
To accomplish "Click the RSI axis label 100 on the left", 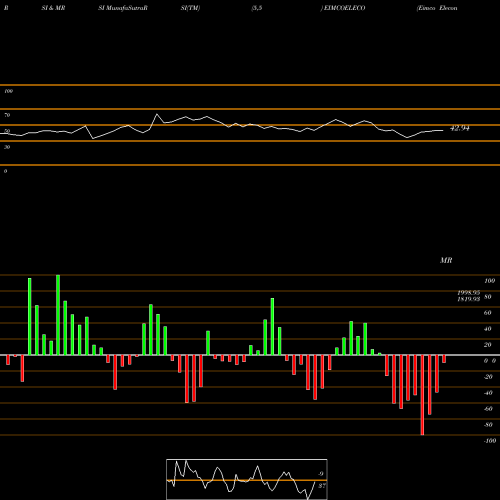I will coord(8,91).
